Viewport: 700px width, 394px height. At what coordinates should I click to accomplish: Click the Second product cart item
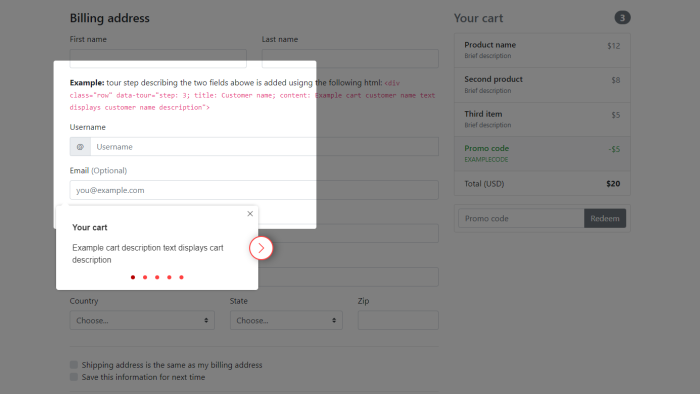tap(542, 85)
